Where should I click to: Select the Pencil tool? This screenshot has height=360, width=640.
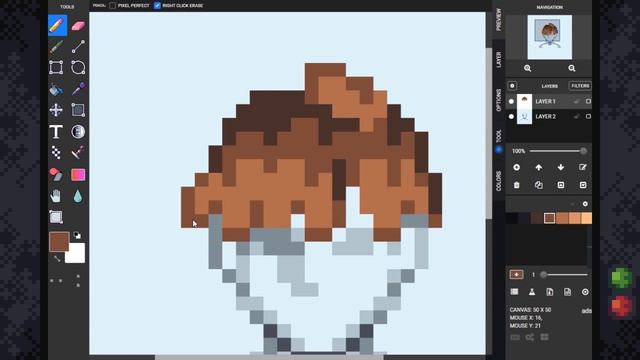click(x=57, y=25)
